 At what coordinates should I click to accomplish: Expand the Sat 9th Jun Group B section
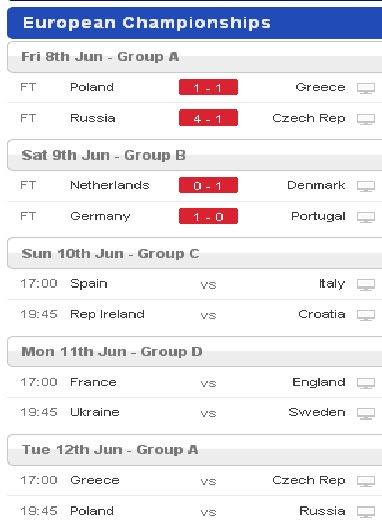tap(194, 155)
